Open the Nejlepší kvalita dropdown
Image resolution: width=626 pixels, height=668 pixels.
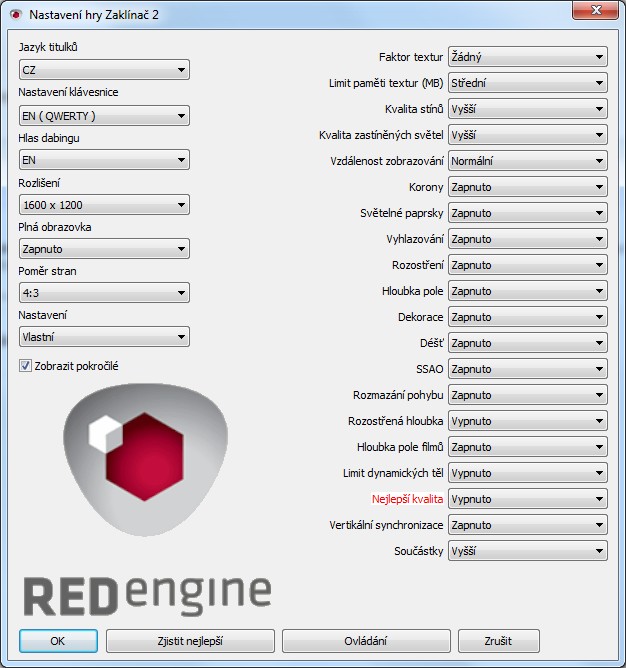coord(528,498)
